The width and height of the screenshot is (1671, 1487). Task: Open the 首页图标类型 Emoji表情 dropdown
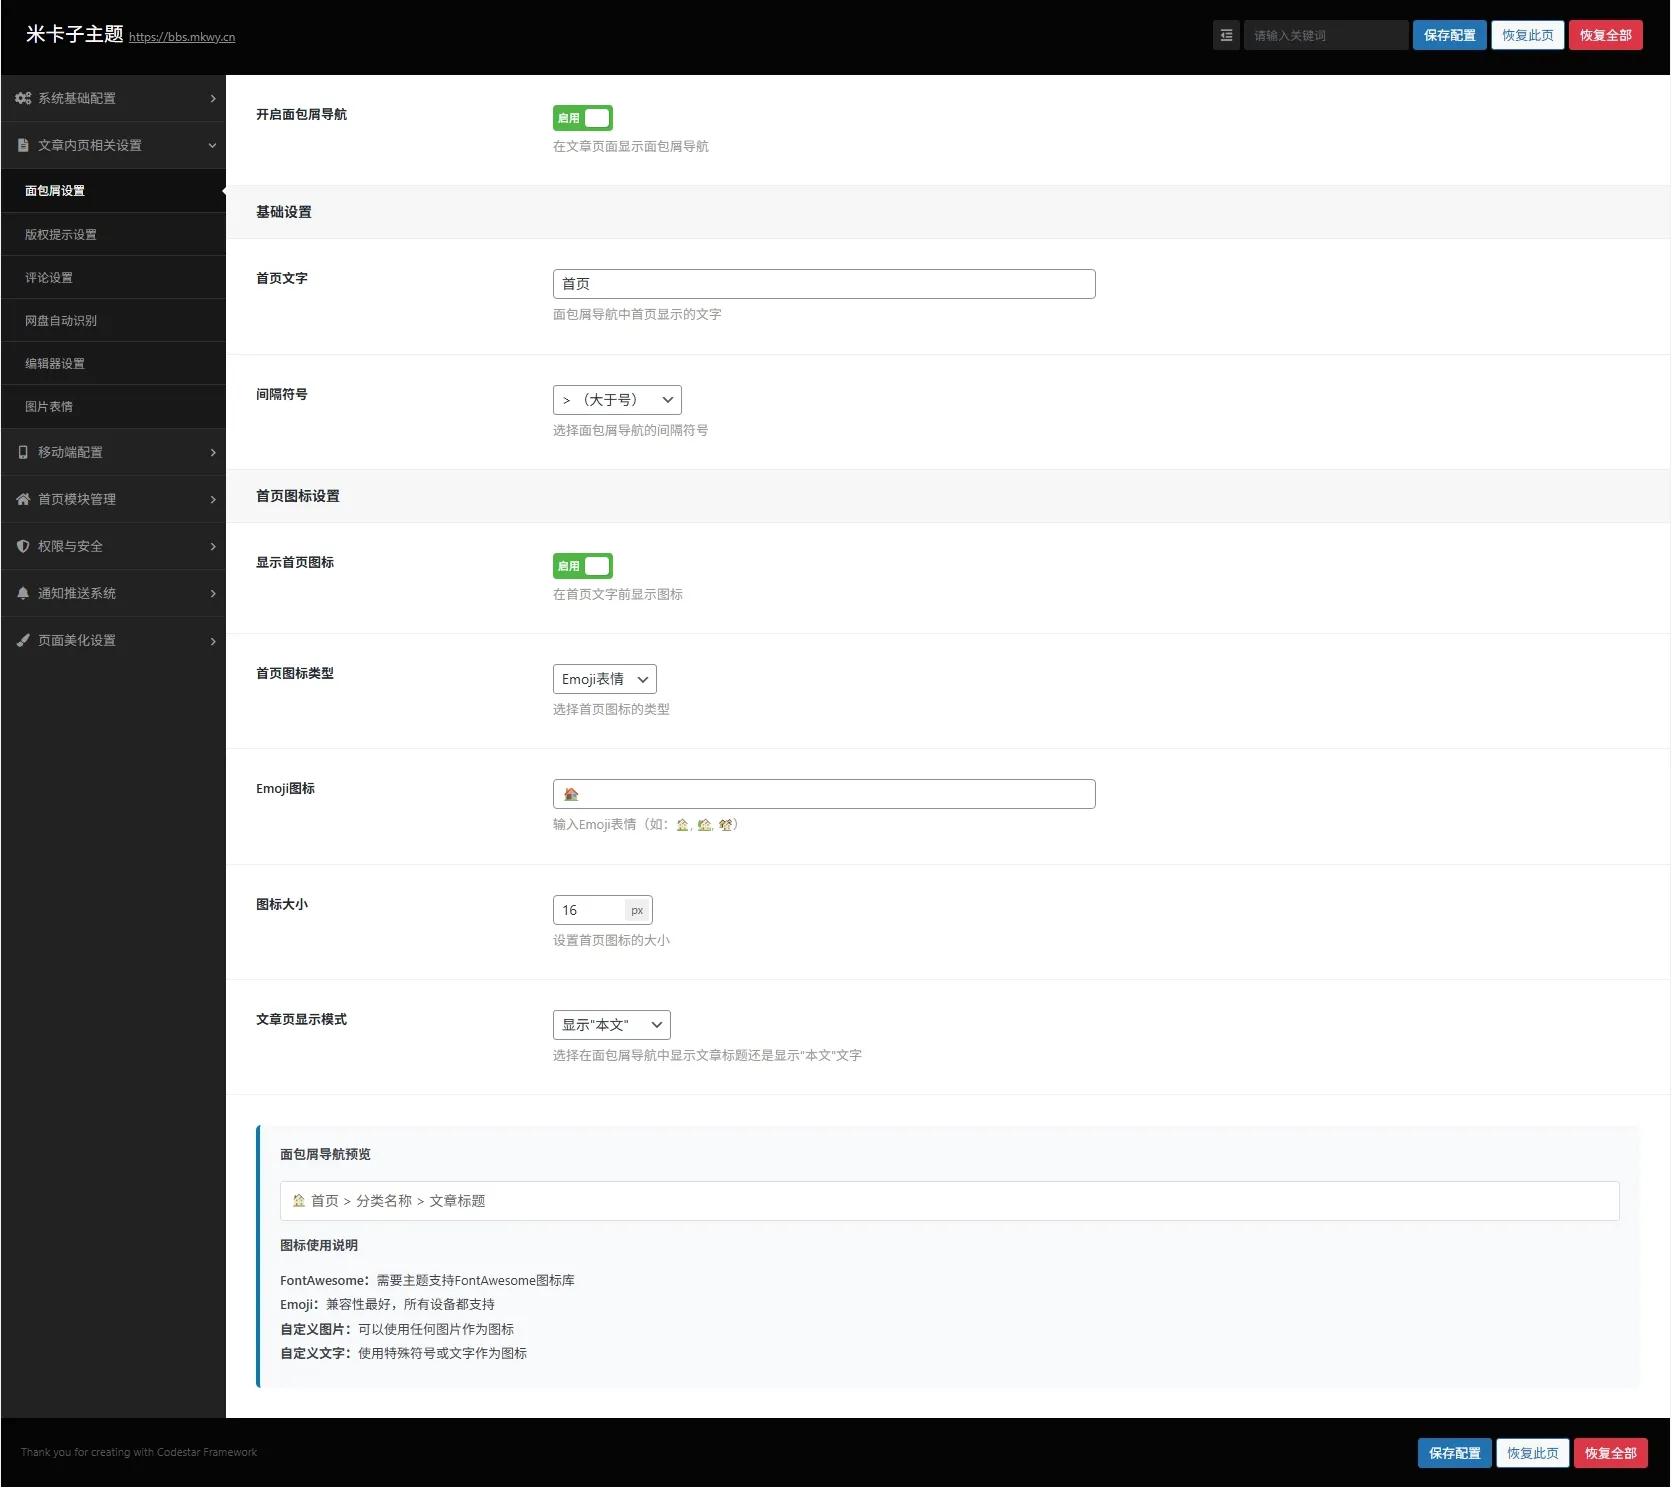pos(604,679)
